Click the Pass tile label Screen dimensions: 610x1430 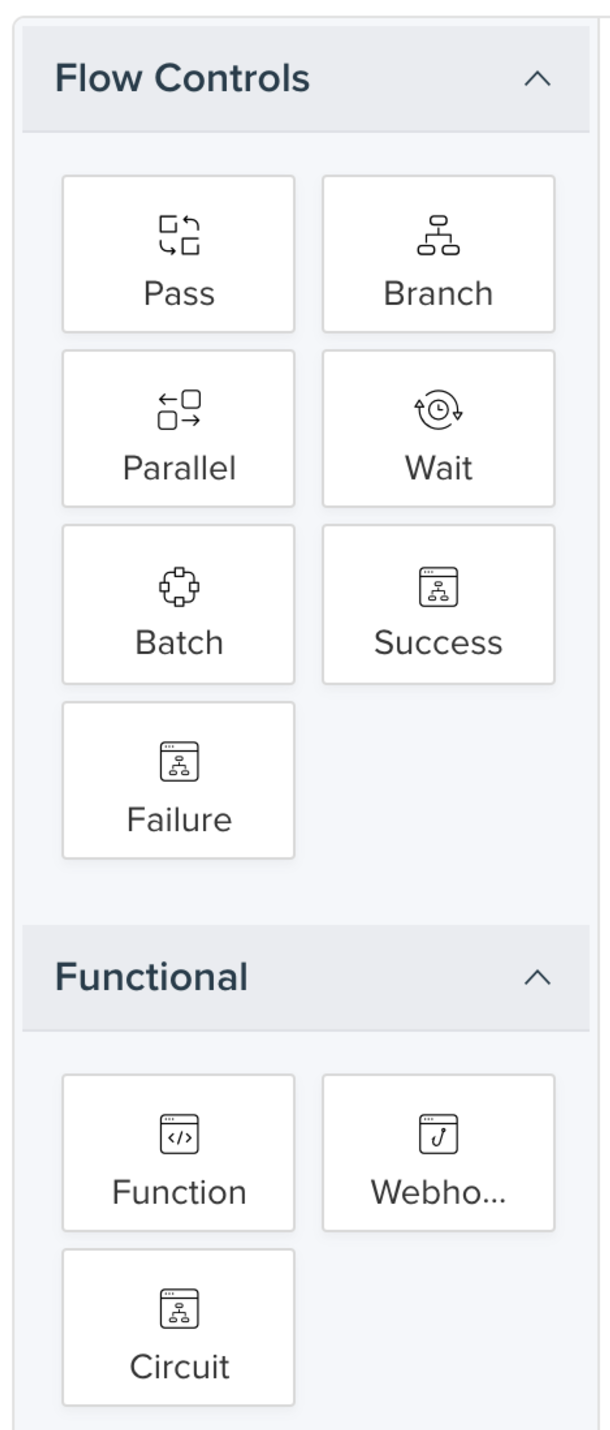(179, 293)
